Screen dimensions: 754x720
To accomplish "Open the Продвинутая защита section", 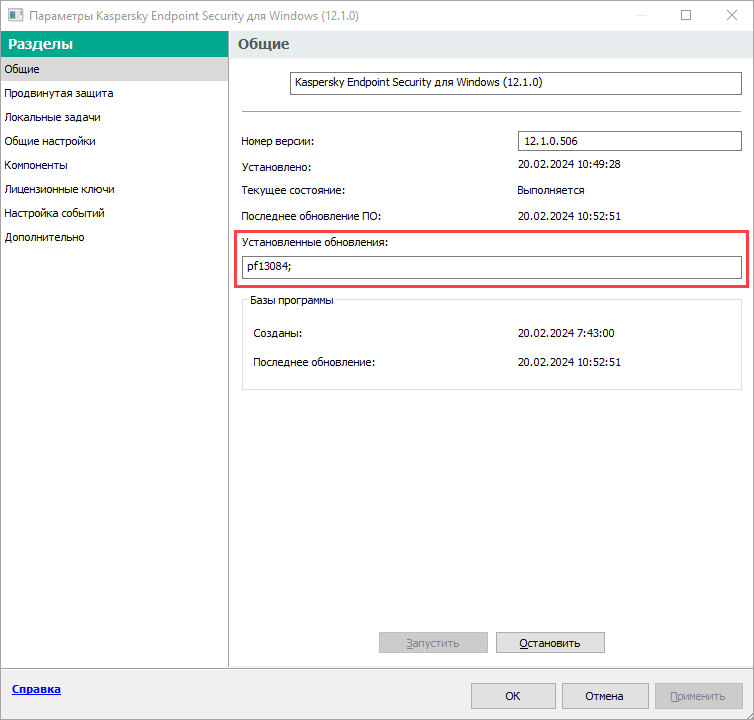I will point(114,93).
